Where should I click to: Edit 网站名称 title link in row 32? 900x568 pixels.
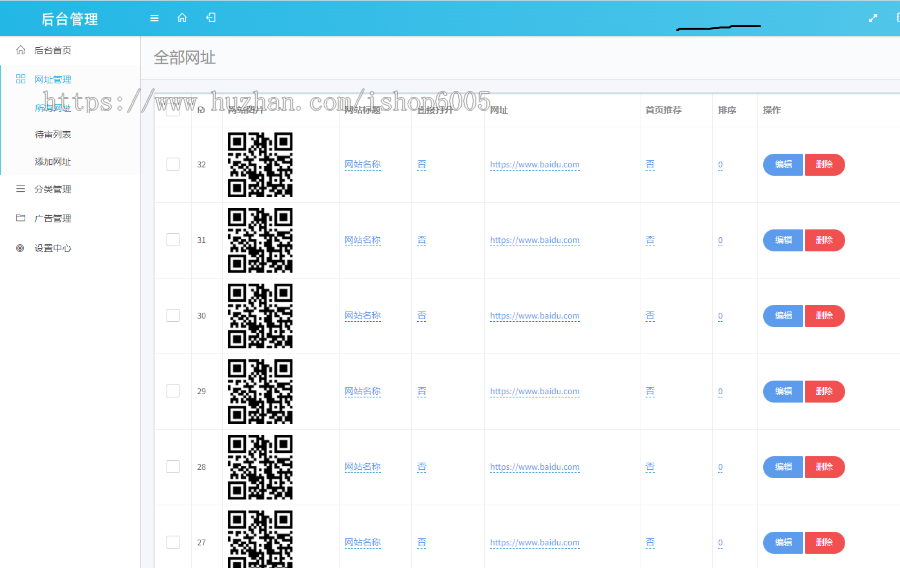(363, 165)
